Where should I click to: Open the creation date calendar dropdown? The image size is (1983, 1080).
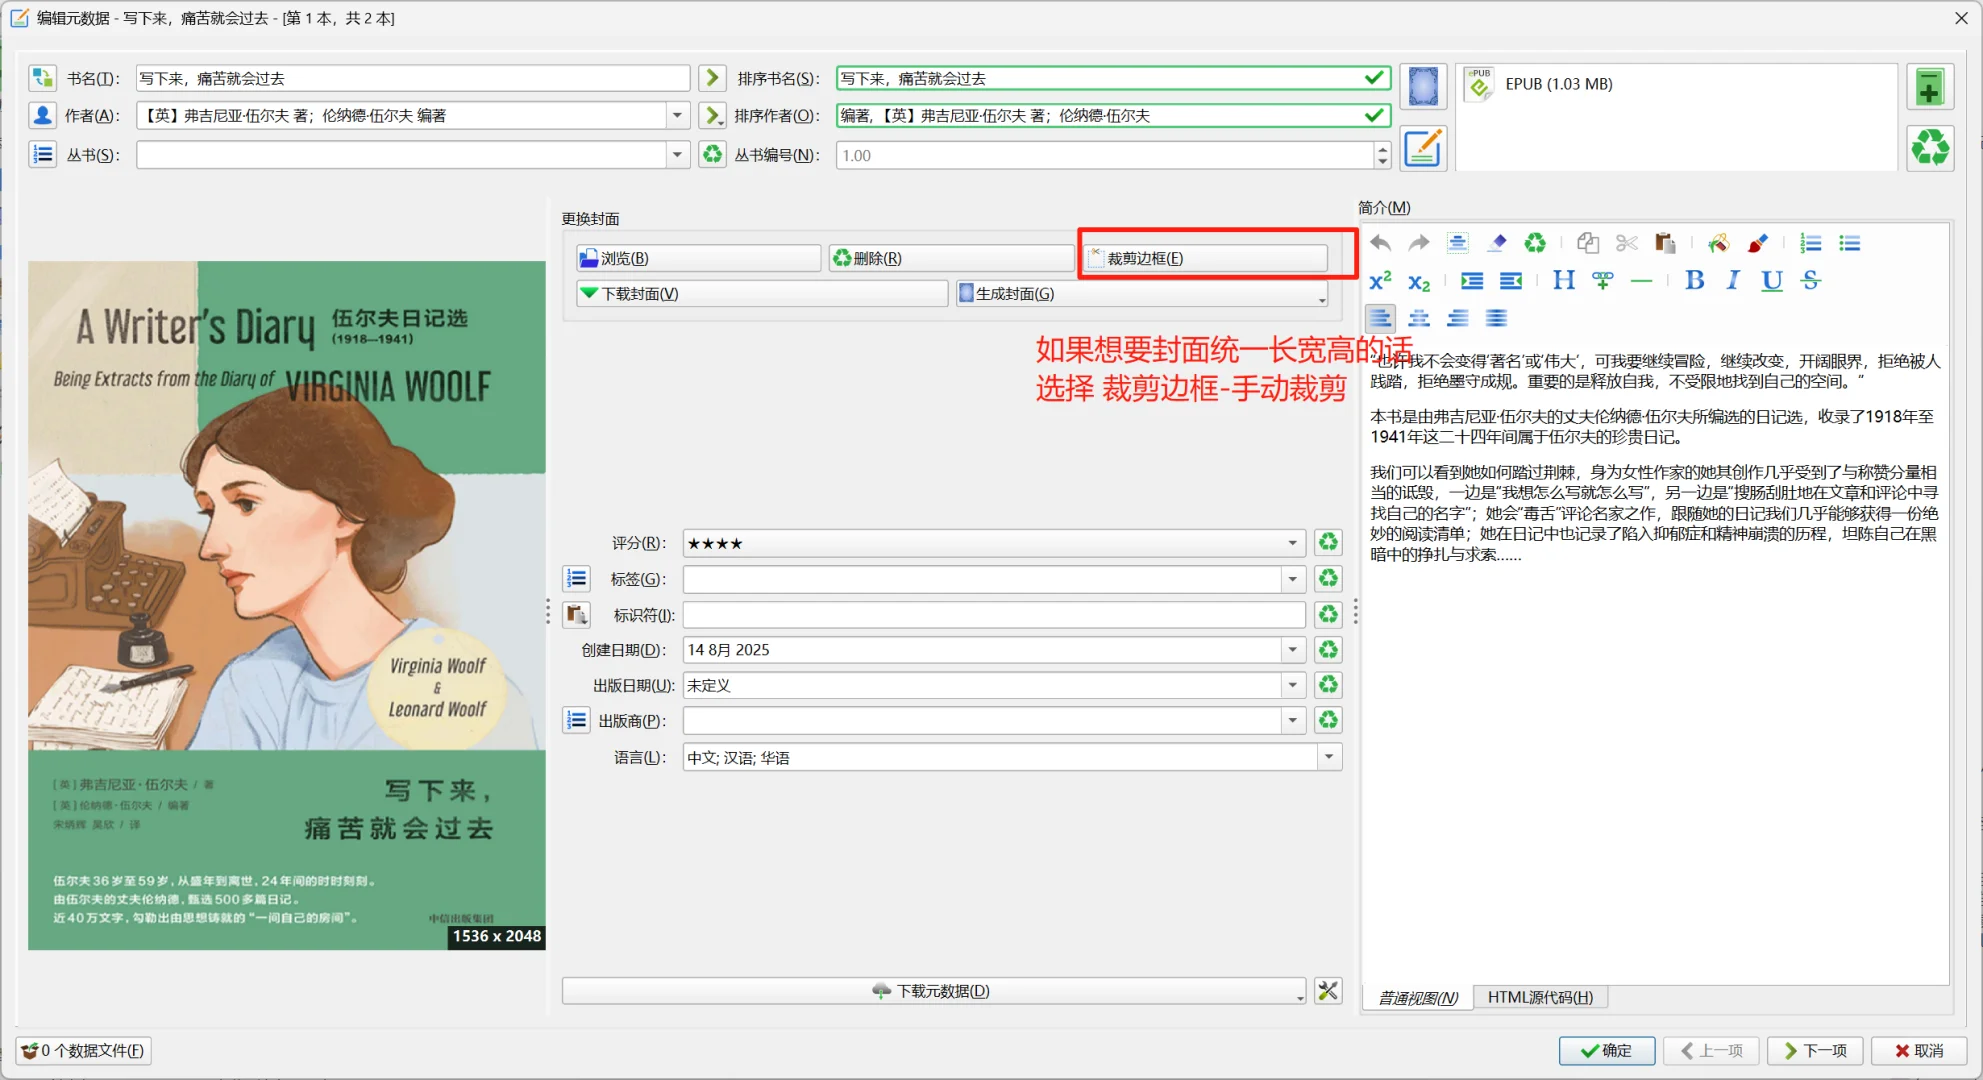pyautogui.click(x=1292, y=650)
